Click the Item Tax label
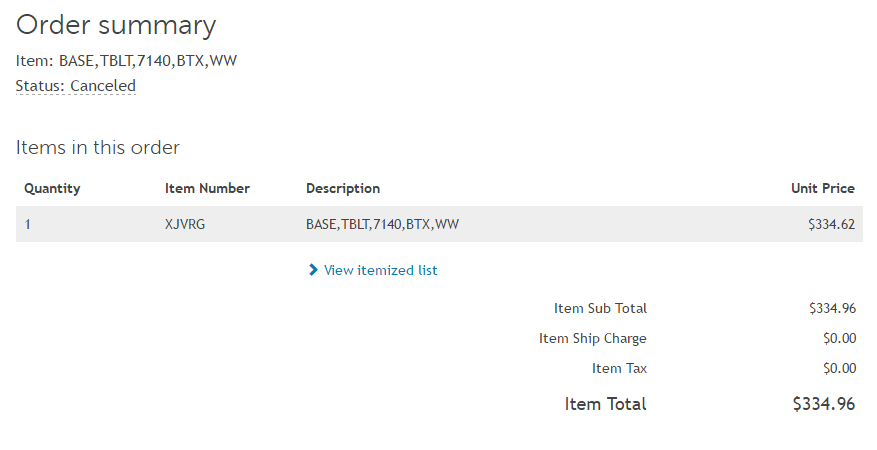The image size is (877, 450). (x=619, y=368)
